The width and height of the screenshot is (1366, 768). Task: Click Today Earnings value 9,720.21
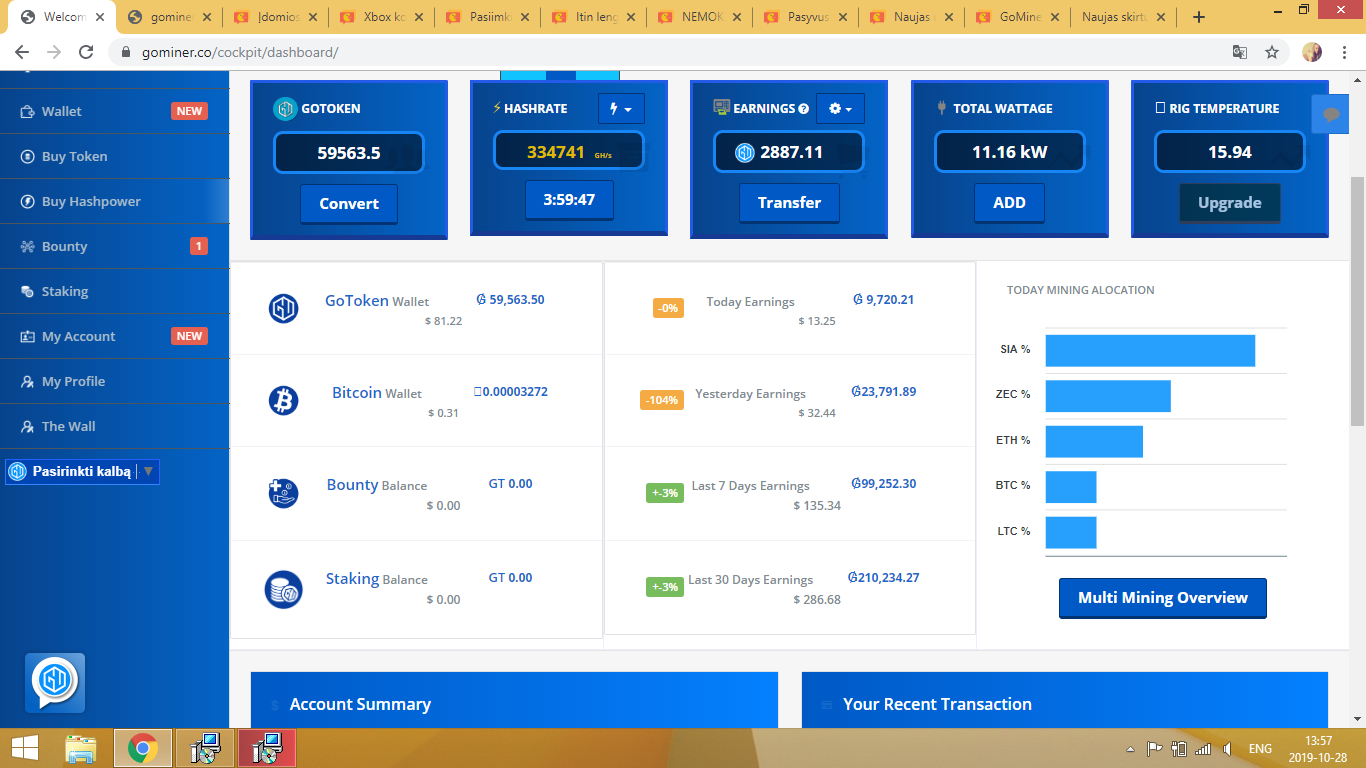884,299
